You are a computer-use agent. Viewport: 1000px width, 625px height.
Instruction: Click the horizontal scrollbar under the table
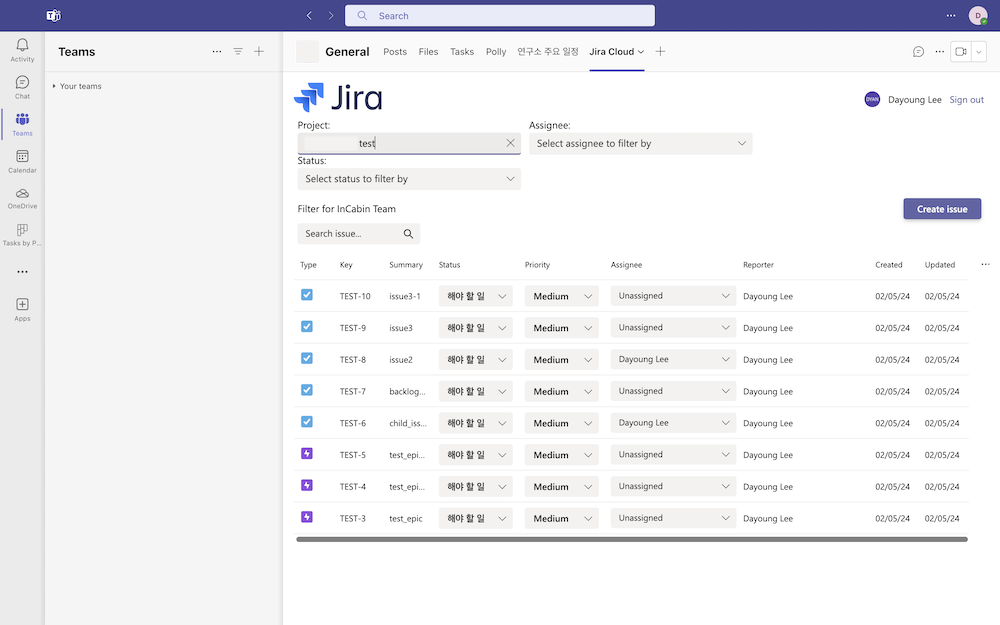(632, 540)
